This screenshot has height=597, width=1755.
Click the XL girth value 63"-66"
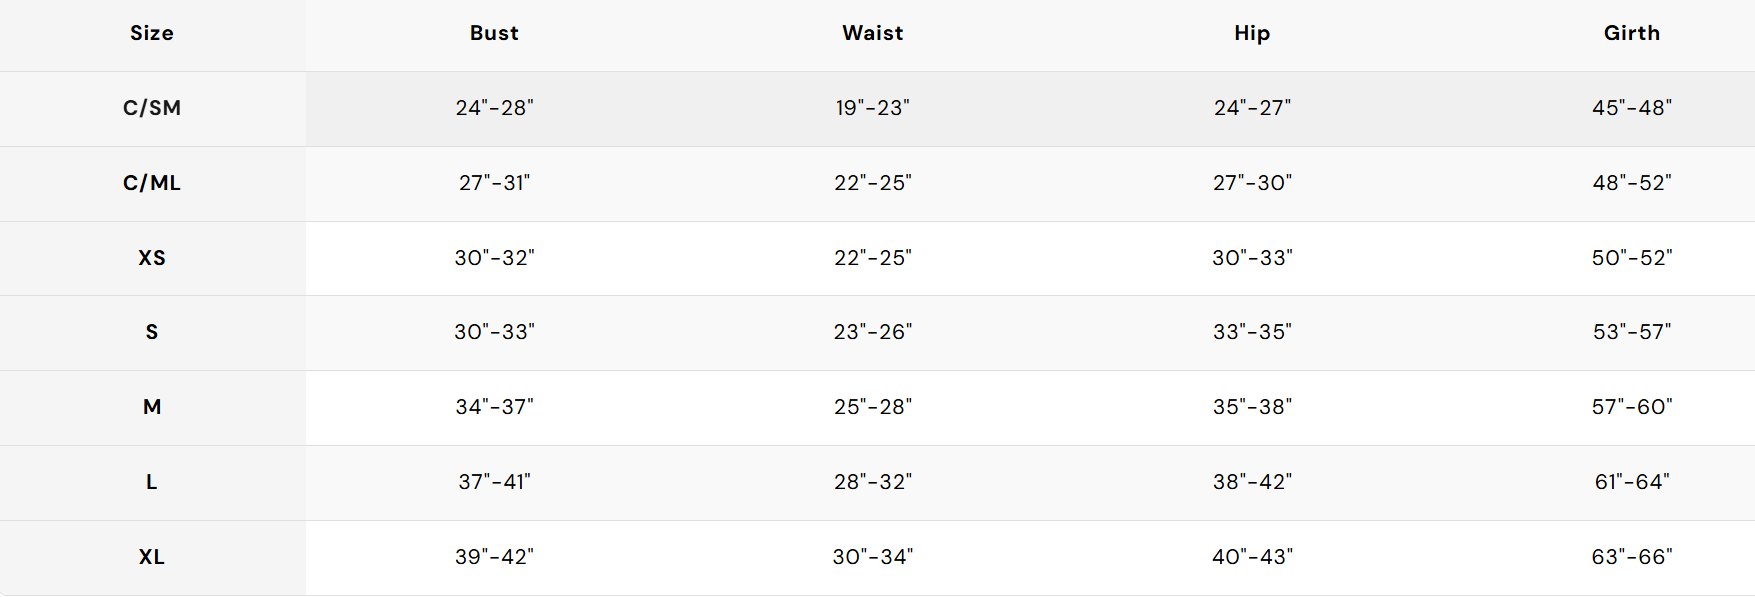click(1632, 557)
